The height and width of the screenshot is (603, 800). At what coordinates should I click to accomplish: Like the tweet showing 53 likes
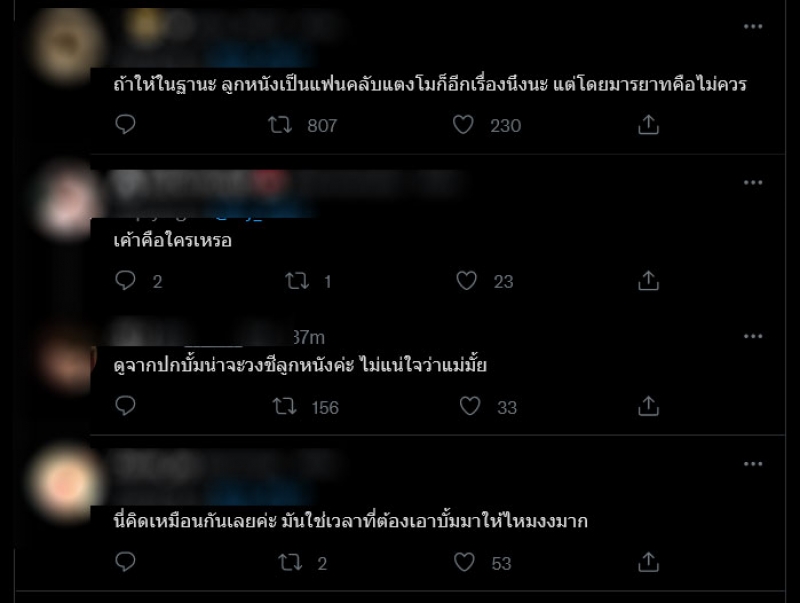pos(464,562)
